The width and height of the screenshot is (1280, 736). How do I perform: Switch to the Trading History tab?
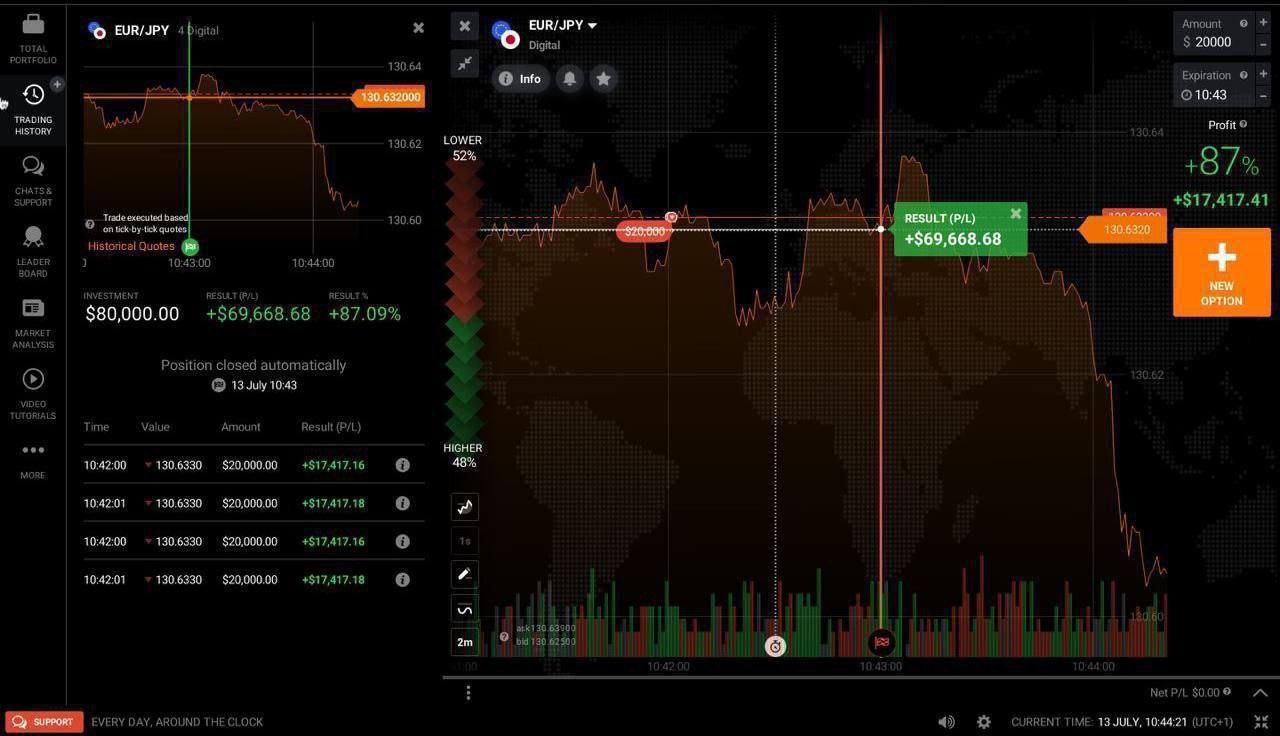point(33,109)
